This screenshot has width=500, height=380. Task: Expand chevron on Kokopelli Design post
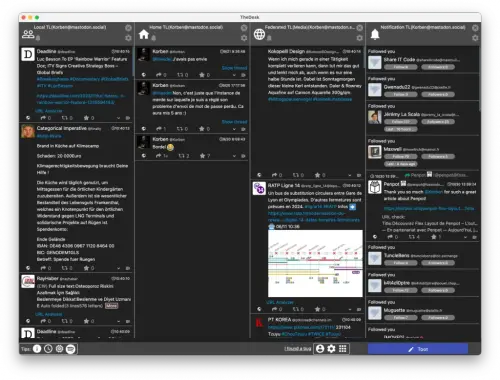pyautogui.click(x=349, y=175)
